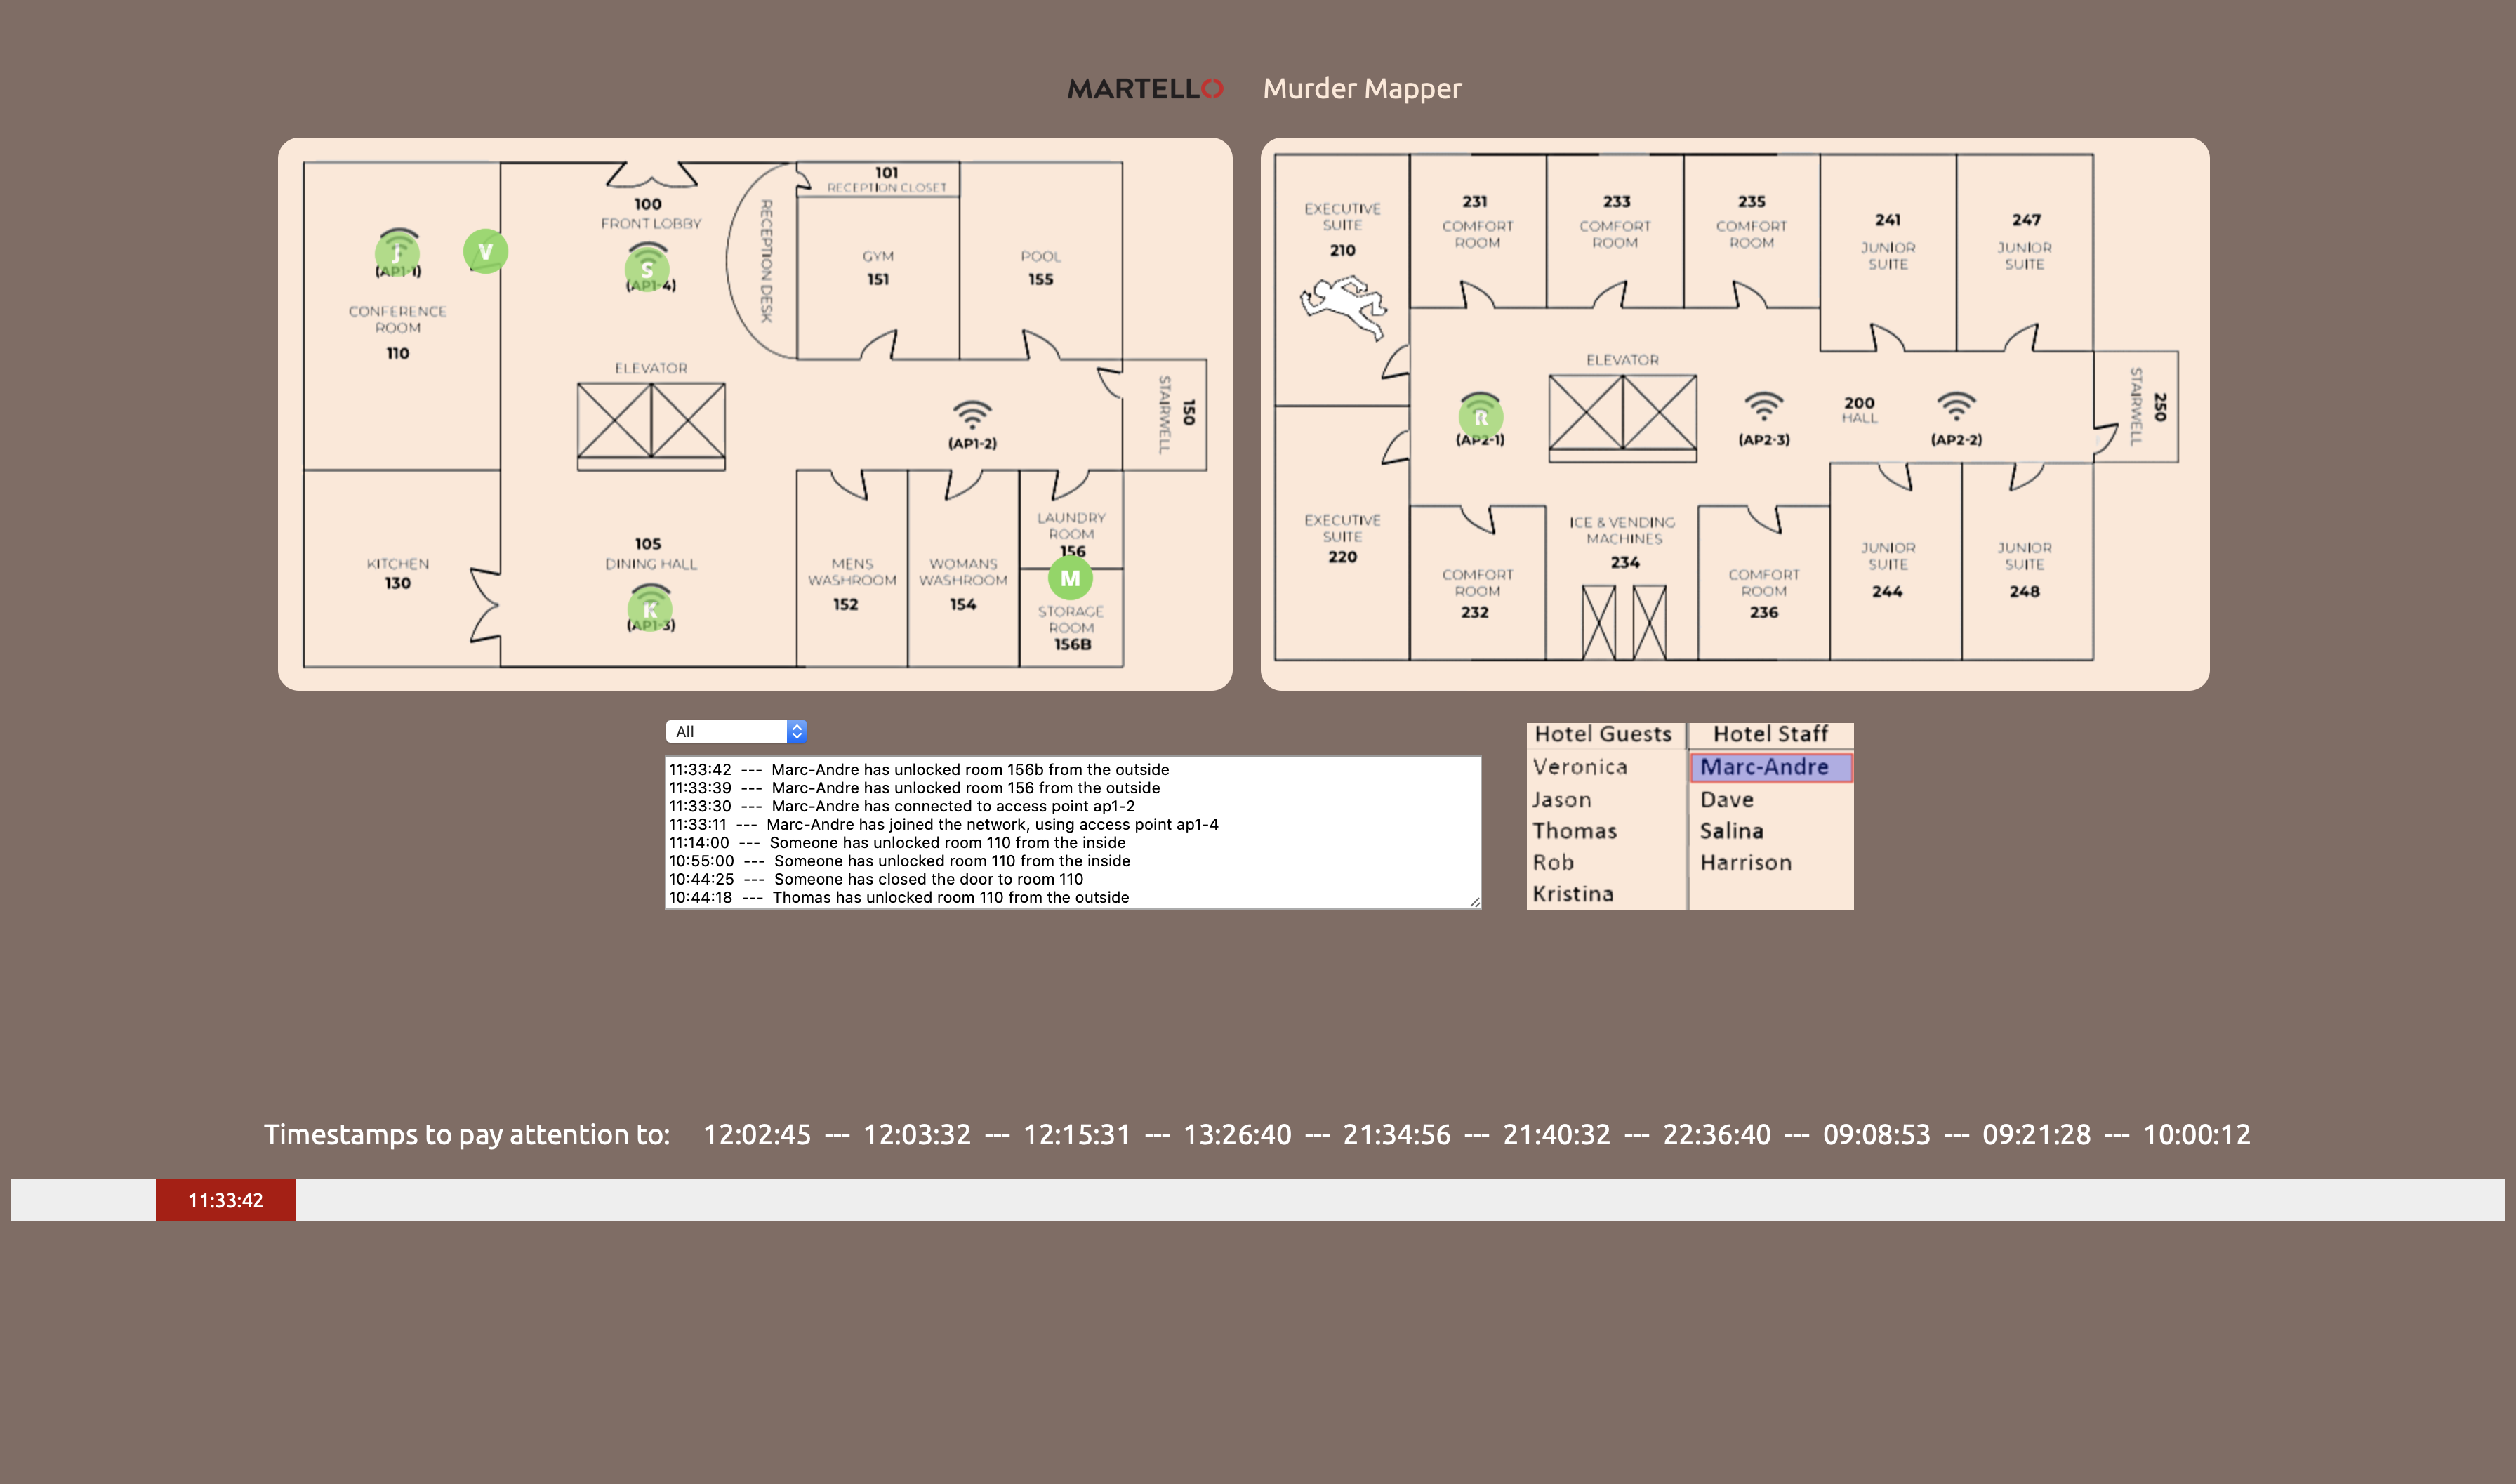This screenshot has height=1484, width=2516.
Task: Pick Kristina from Hotel Guests
Action: point(1573,894)
